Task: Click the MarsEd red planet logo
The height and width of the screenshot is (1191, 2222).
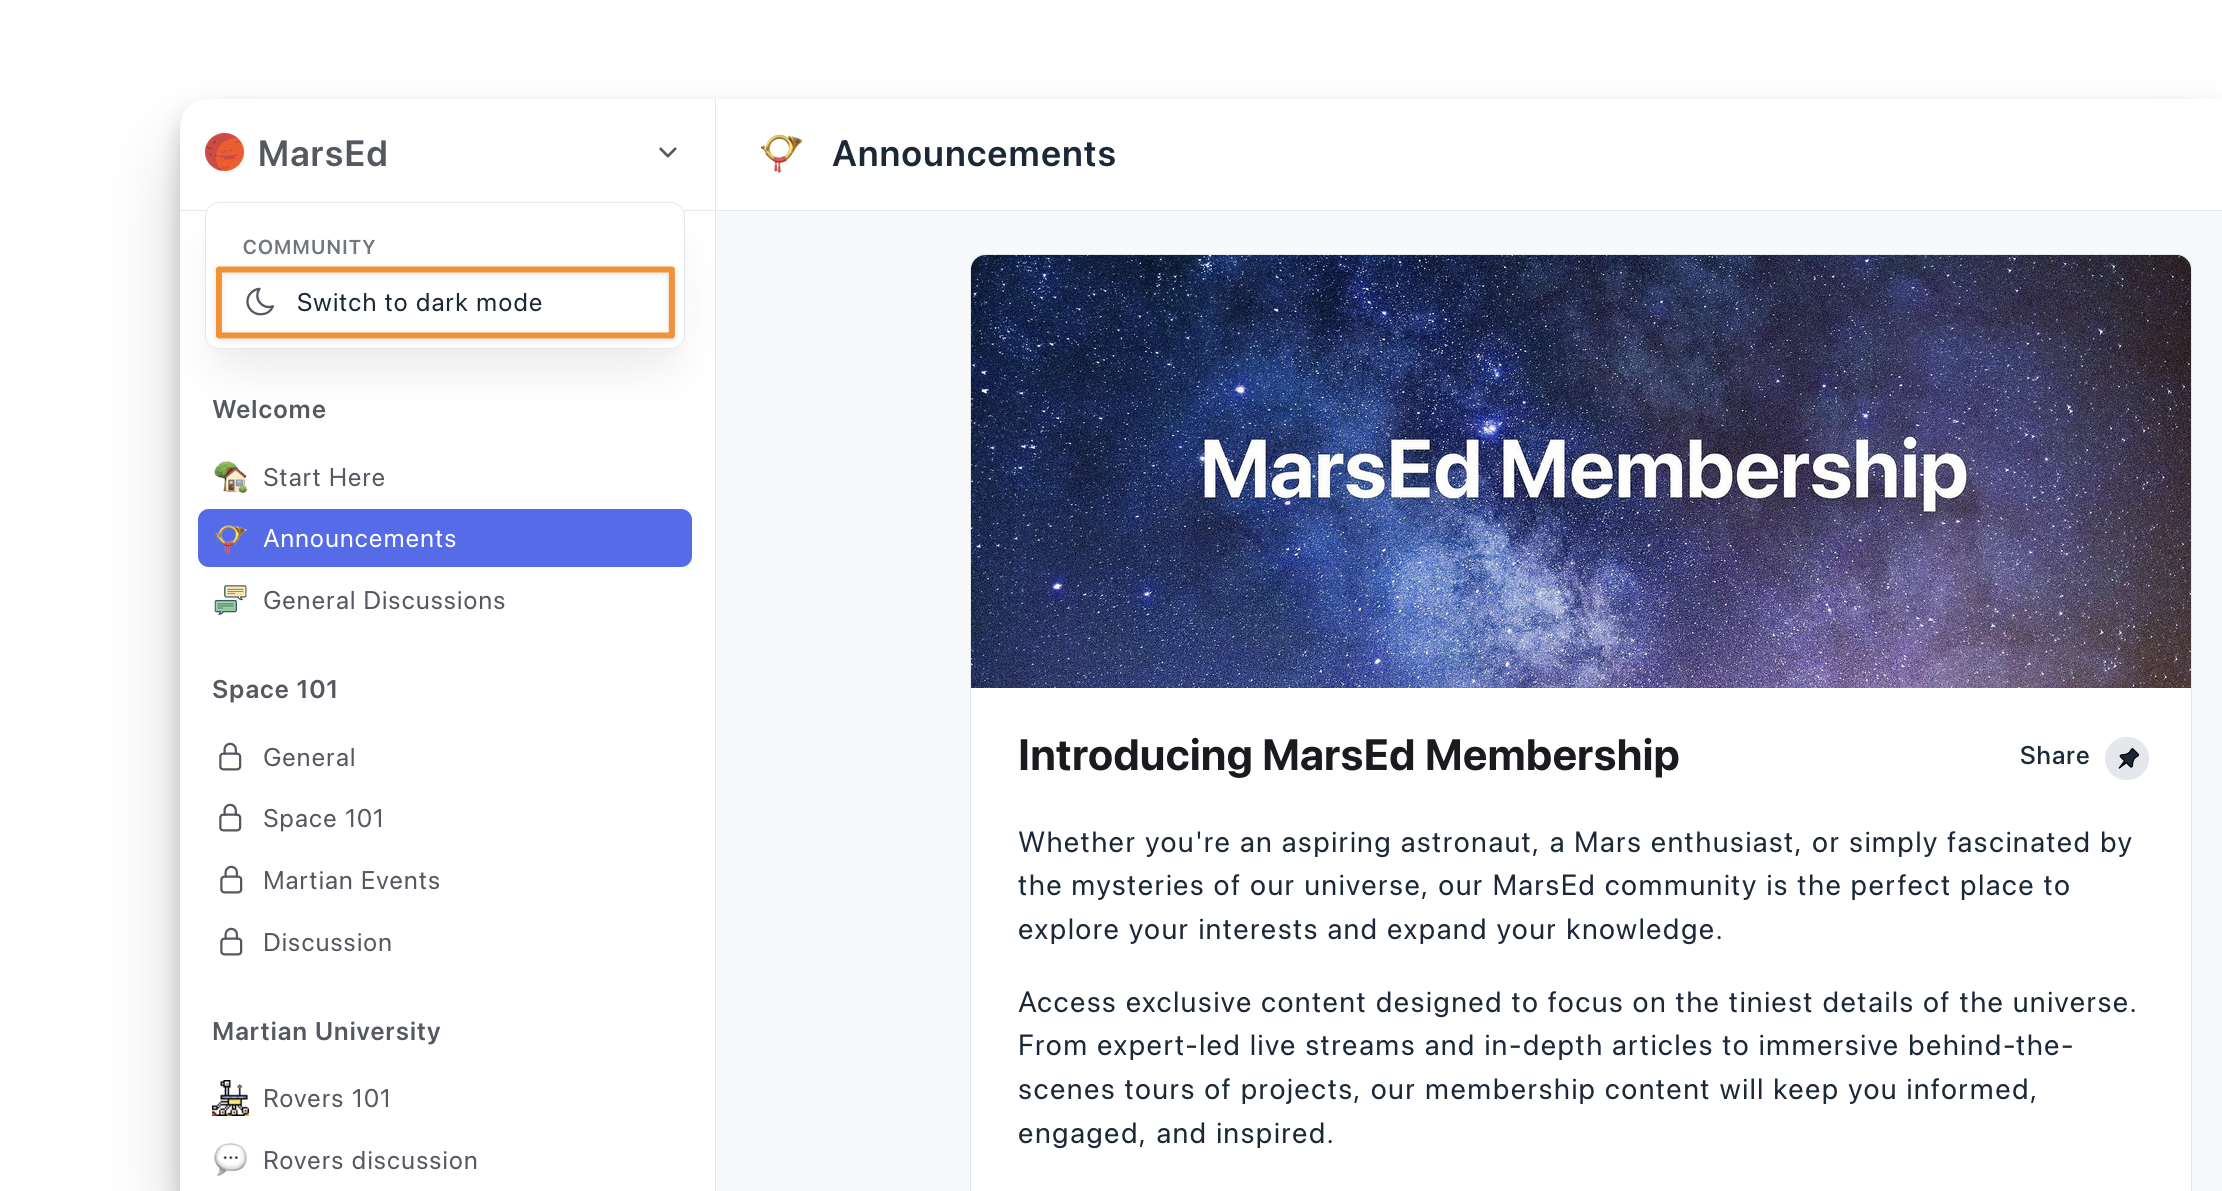Action: click(x=225, y=153)
